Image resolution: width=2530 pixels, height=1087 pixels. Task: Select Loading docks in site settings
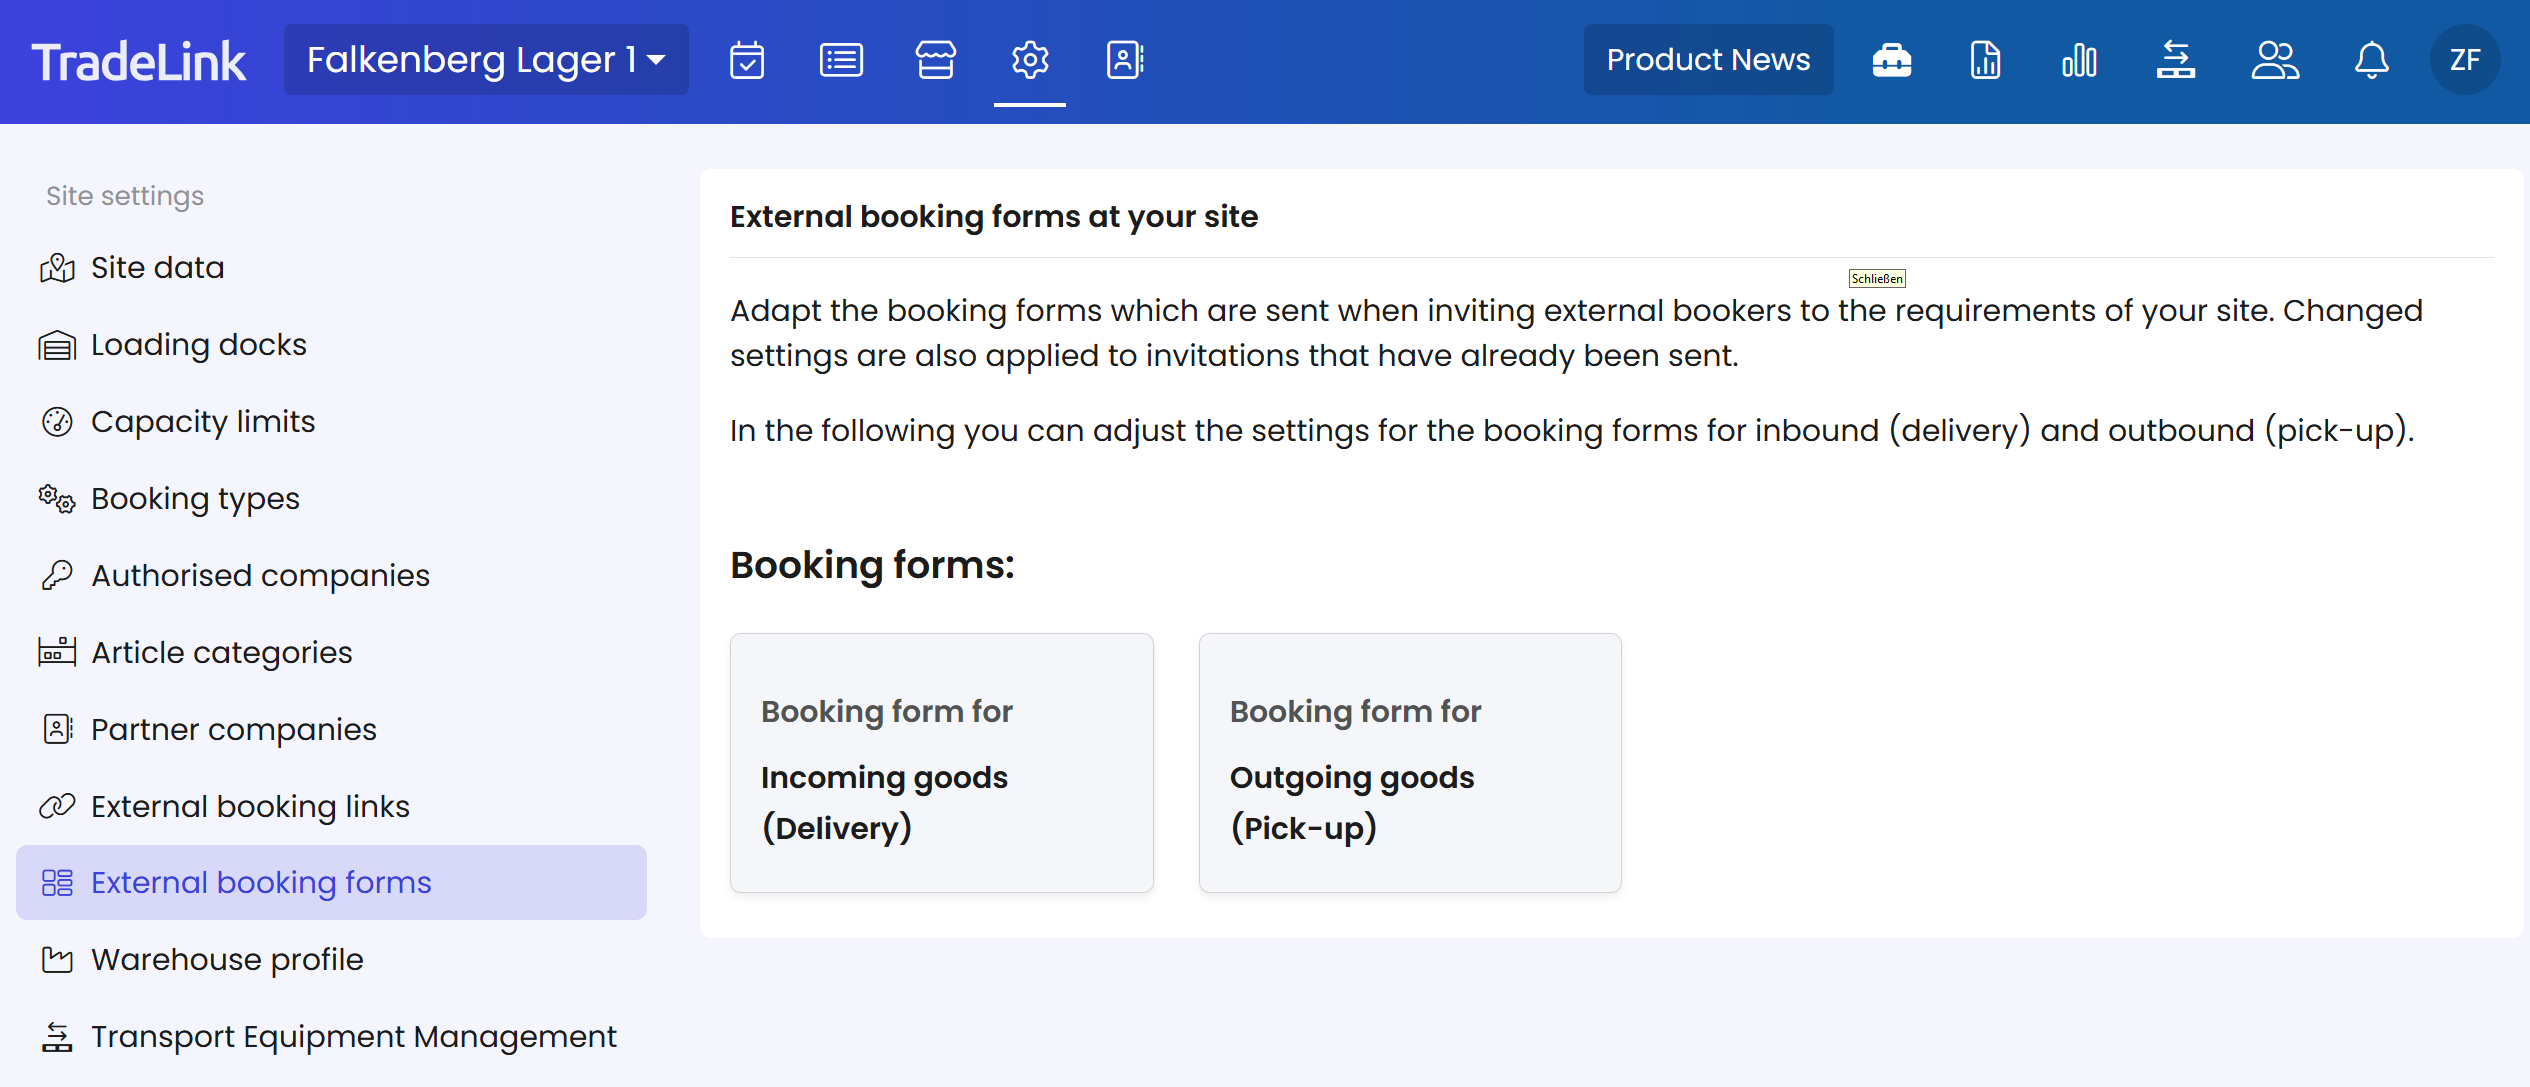tap(198, 345)
